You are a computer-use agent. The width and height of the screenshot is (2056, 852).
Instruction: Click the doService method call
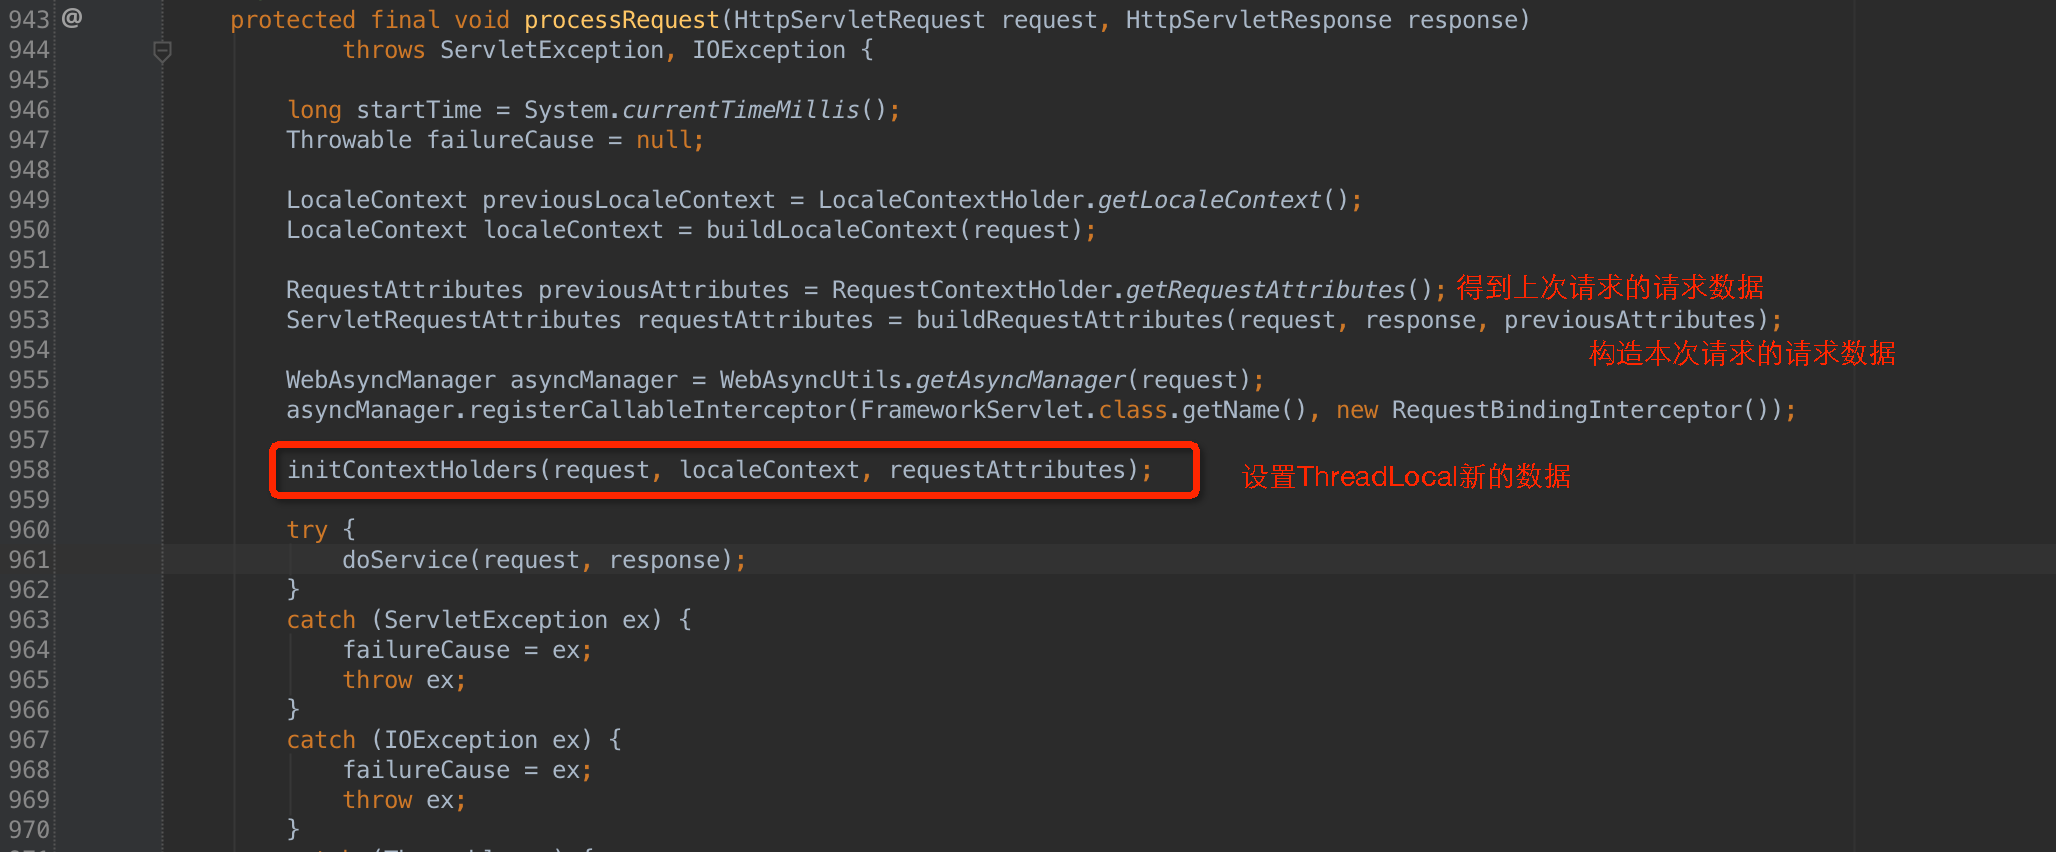tap(405, 560)
